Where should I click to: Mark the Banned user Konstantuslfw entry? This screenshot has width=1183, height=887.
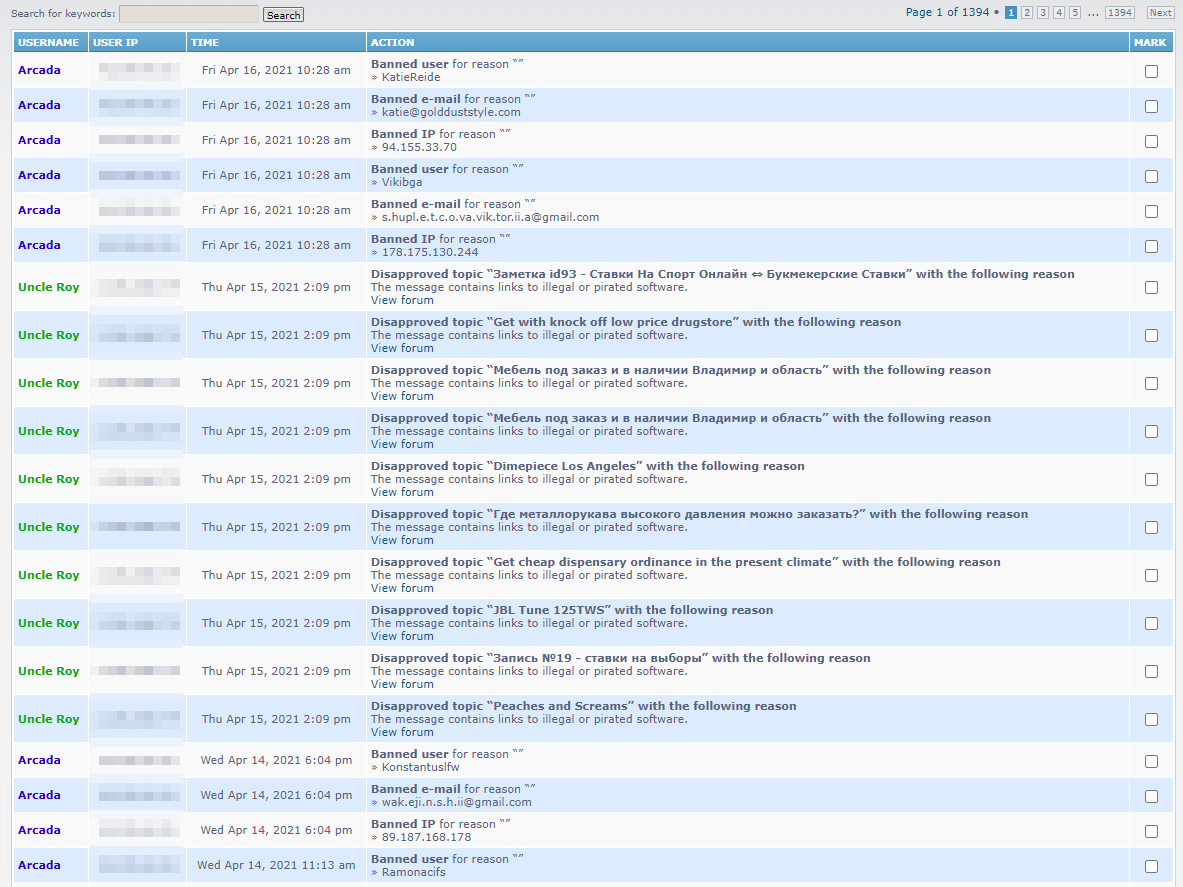[x=1151, y=762]
